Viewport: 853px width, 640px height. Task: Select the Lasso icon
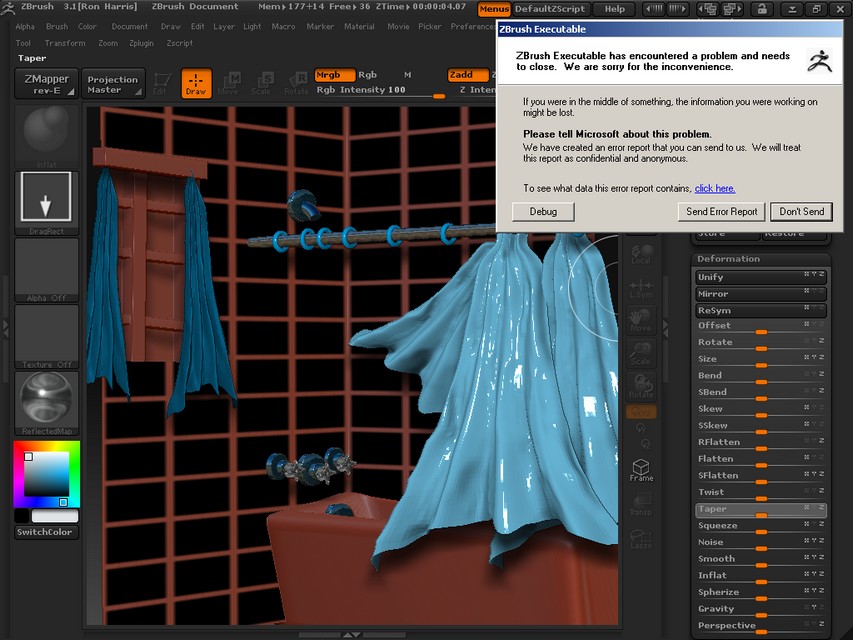point(641,538)
